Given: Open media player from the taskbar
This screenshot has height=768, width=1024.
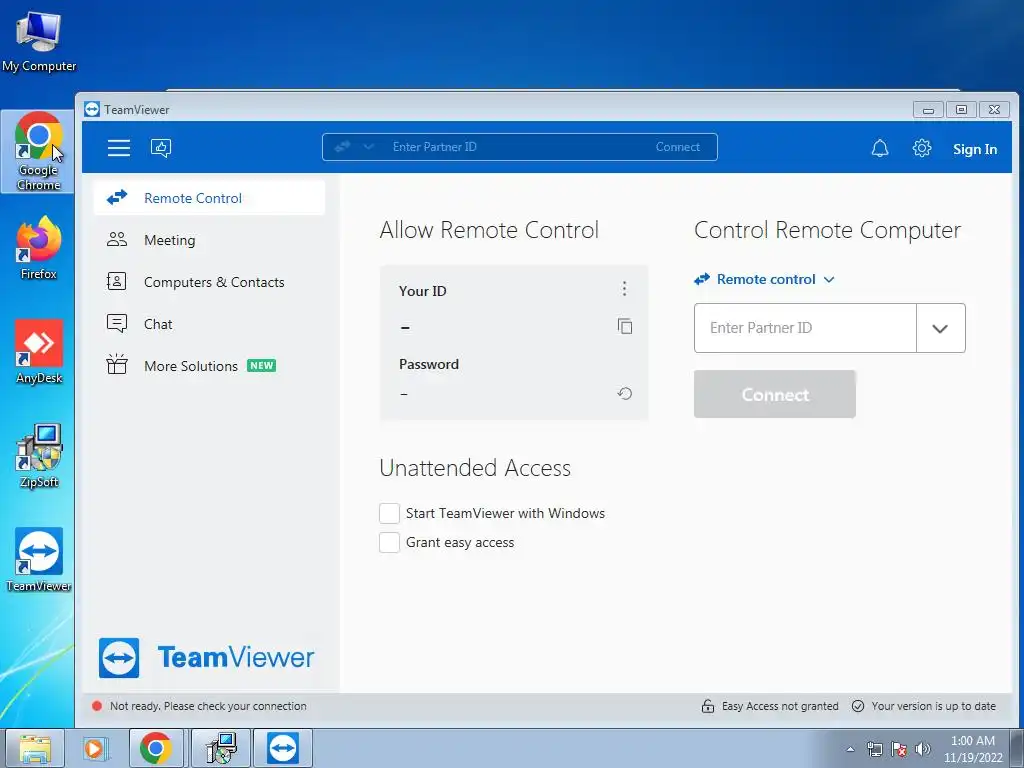Looking at the screenshot, I should [95, 748].
